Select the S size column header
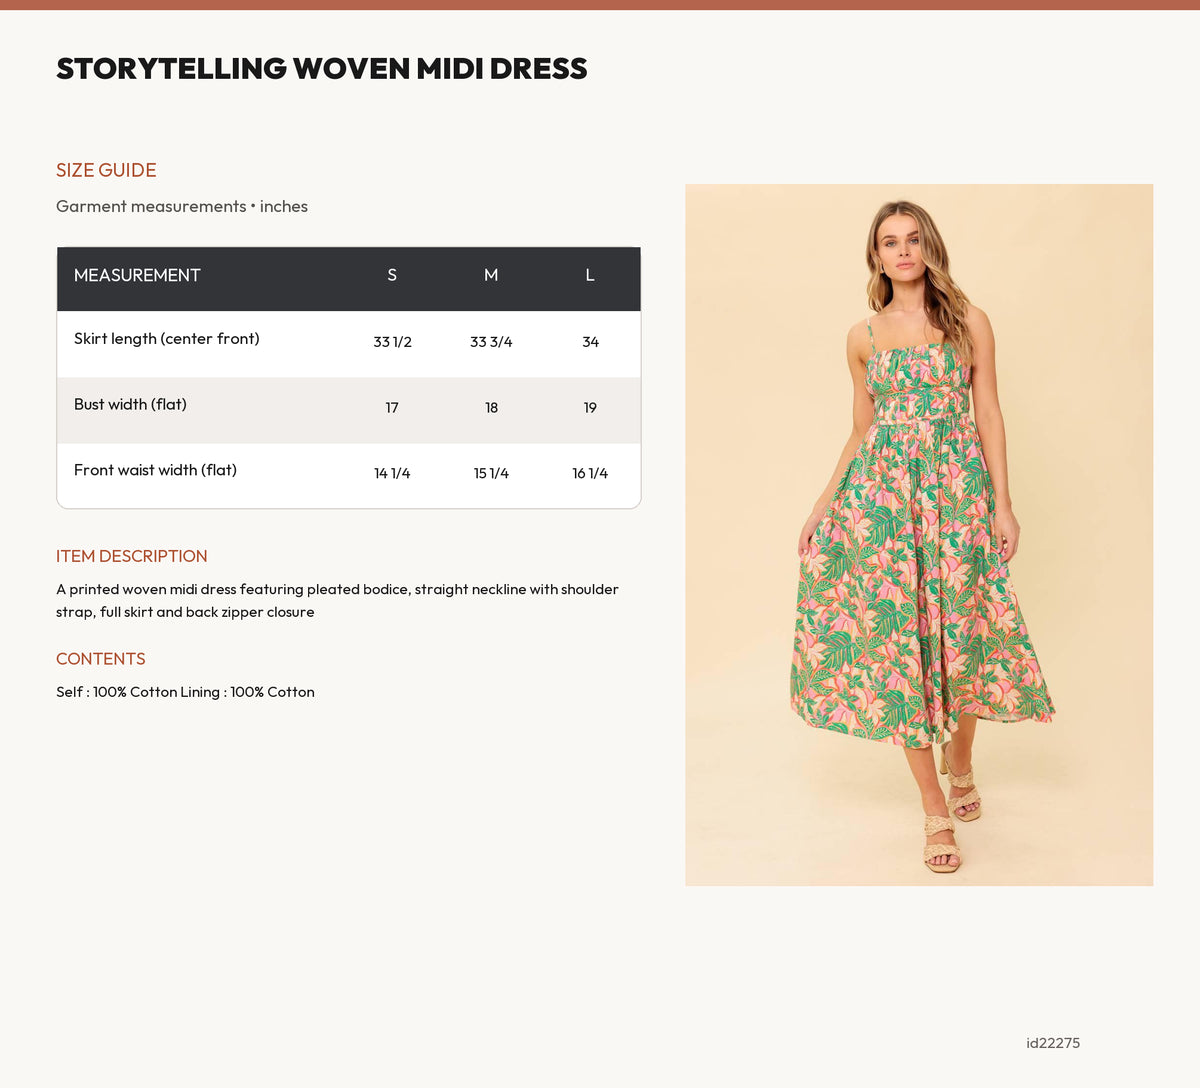1200x1088 pixels. pyautogui.click(x=392, y=275)
